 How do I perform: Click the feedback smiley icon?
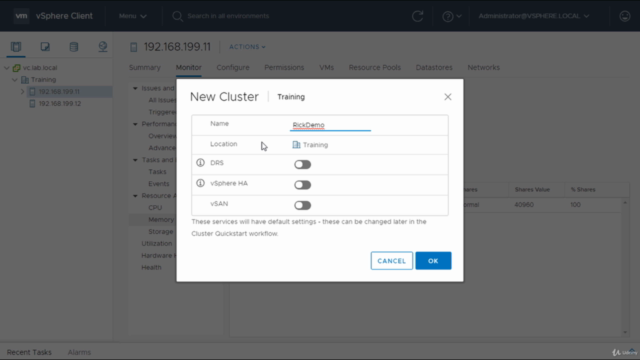pyautogui.click(x=625, y=16)
